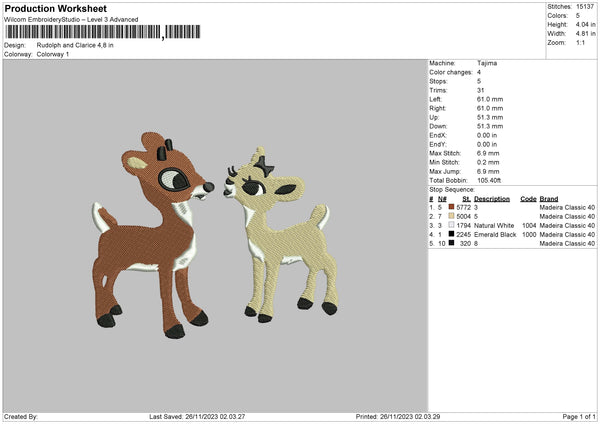600x424 pixels.
Task: Click the Down value 51.3 mm
Action: point(490,126)
